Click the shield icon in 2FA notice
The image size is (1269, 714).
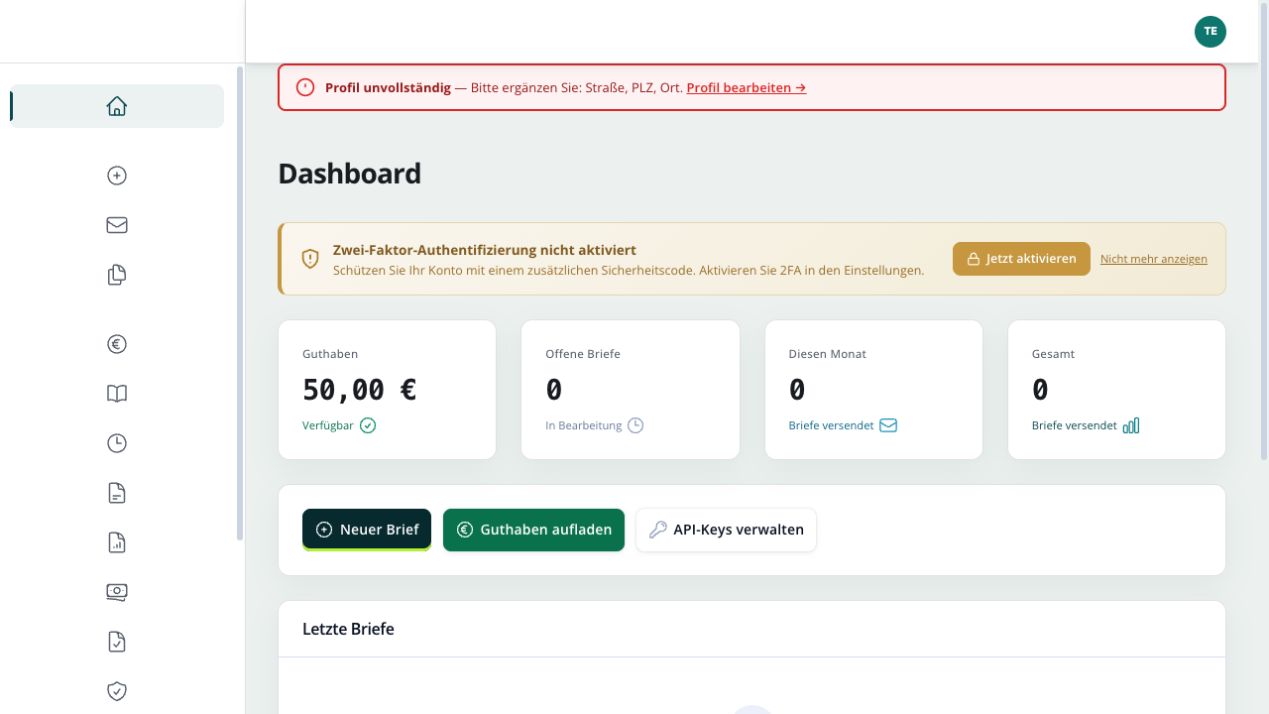pos(311,259)
